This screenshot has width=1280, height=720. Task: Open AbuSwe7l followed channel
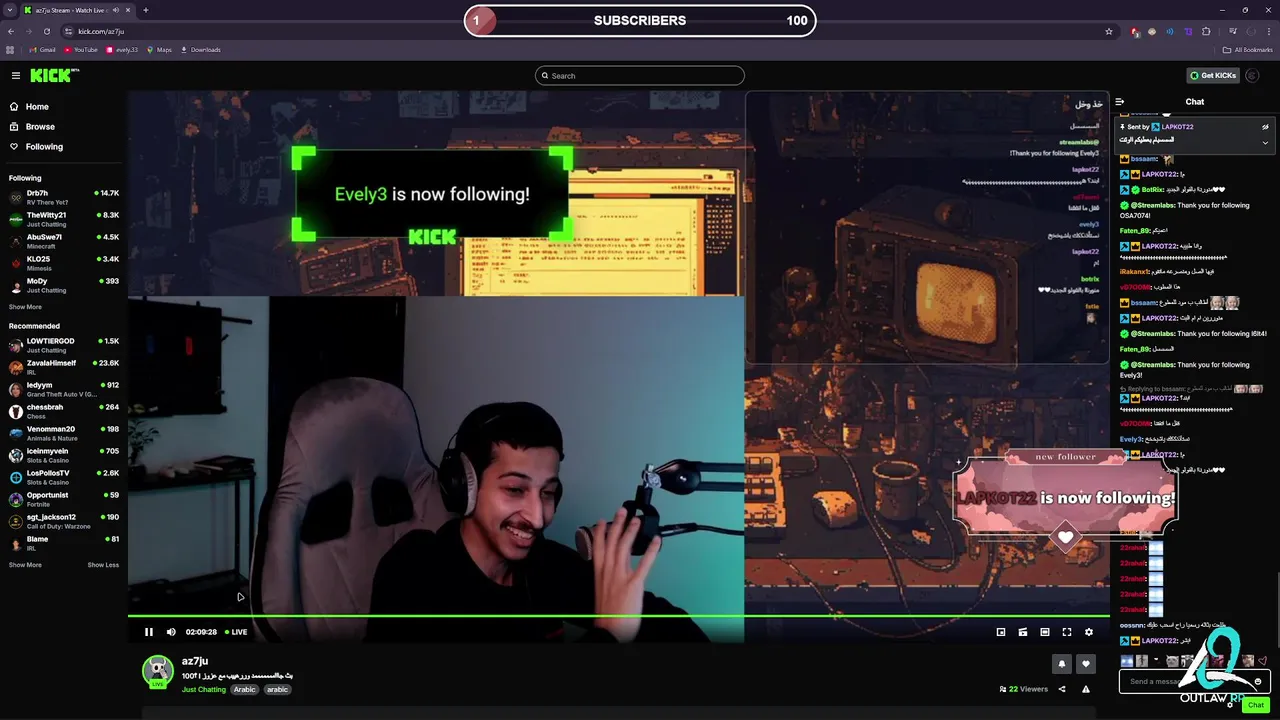pos(64,241)
